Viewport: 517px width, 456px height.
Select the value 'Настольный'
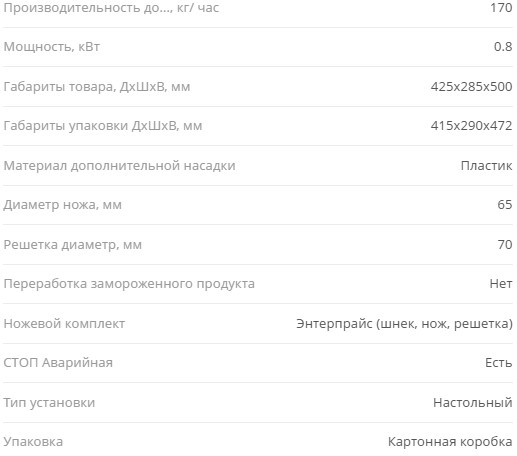tap(473, 403)
